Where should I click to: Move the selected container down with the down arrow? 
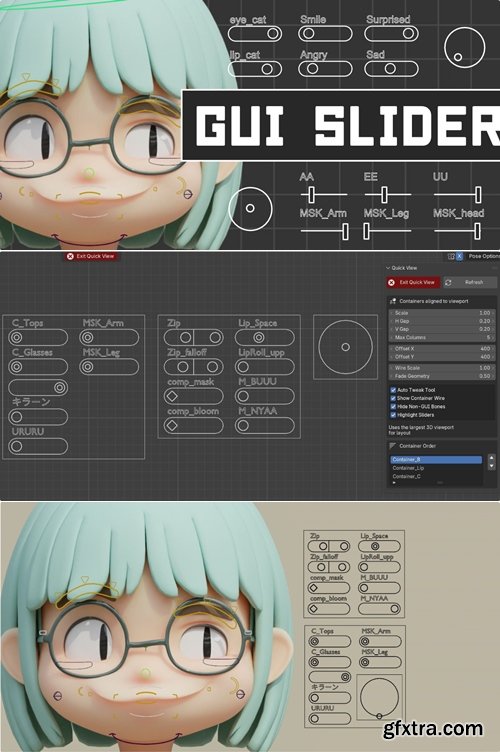(491, 465)
